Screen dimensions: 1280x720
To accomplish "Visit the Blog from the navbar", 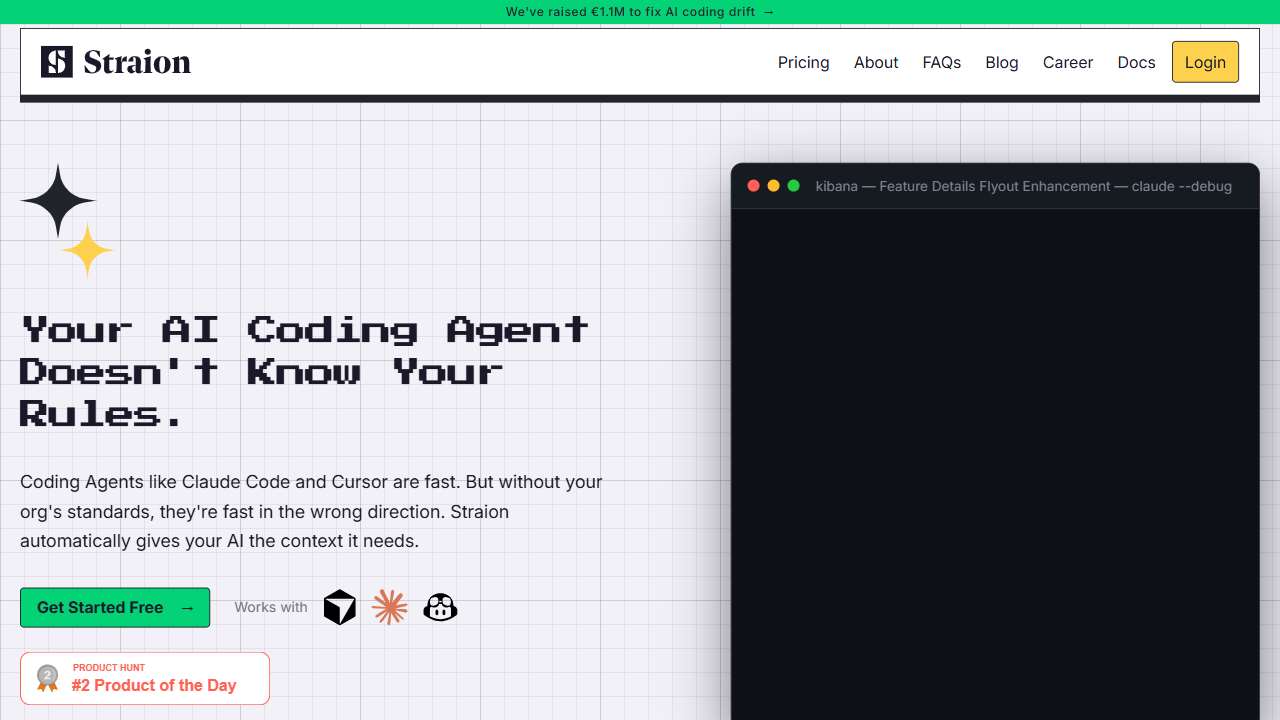I will 1001,62.
